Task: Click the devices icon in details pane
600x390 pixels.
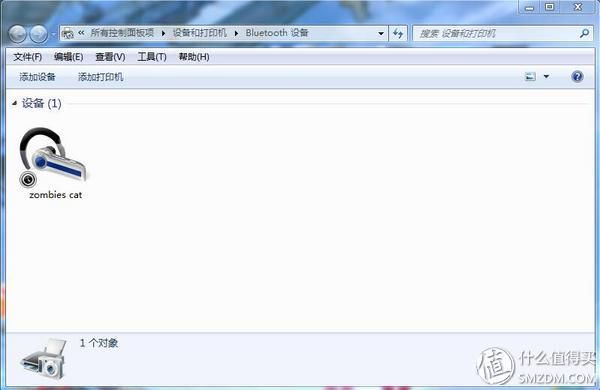Action: [x=43, y=359]
